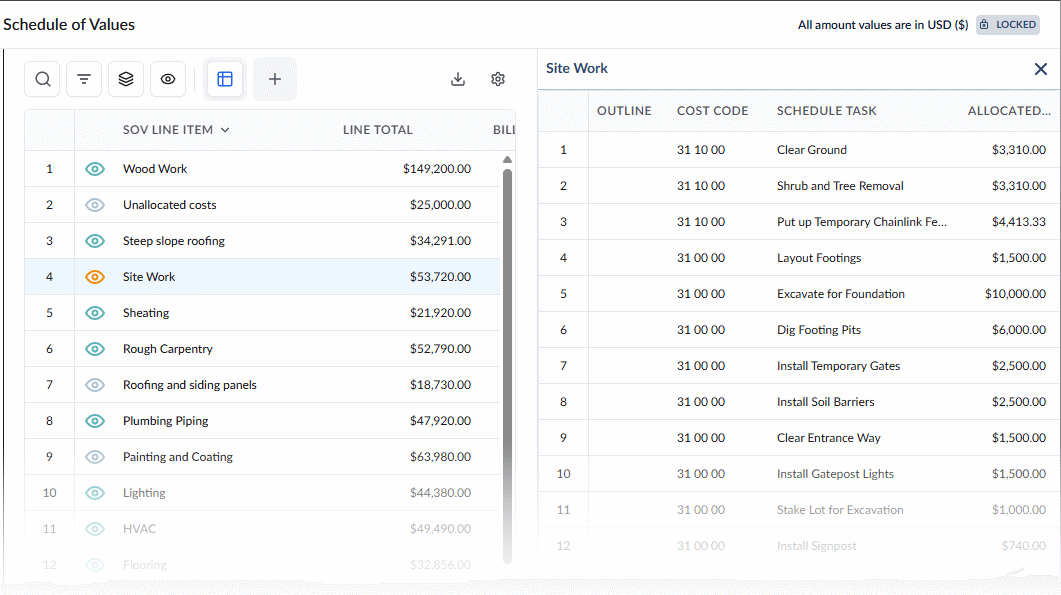Open the search tool in toolbar
1061x595 pixels.
coord(43,79)
